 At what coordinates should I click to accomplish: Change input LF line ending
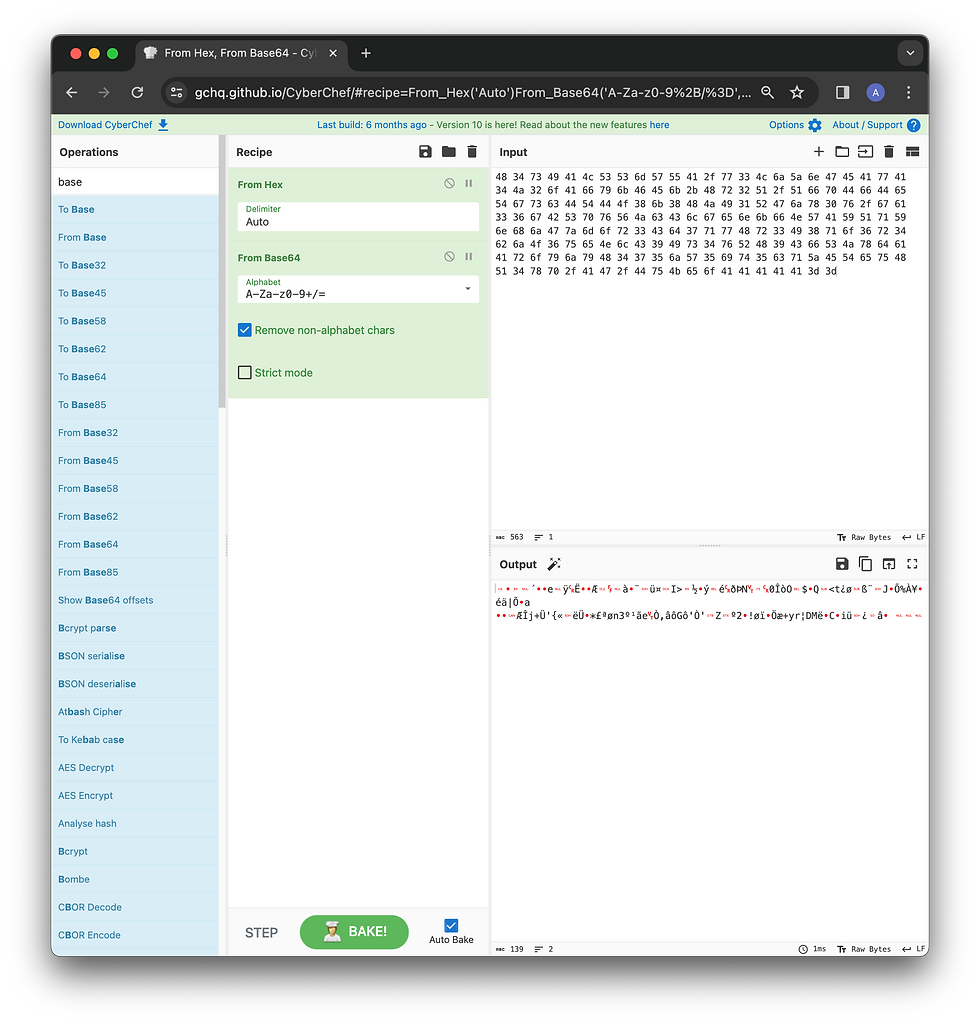[913, 537]
